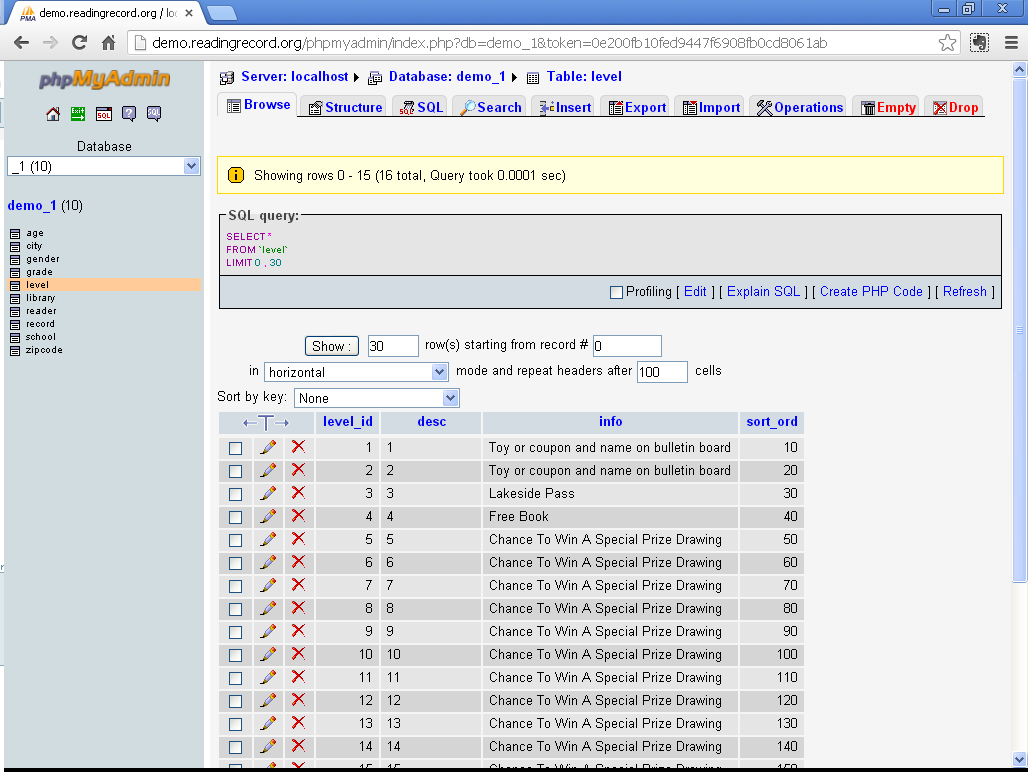
Task: Edit row with level_id 14
Action: [x=268, y=746]
